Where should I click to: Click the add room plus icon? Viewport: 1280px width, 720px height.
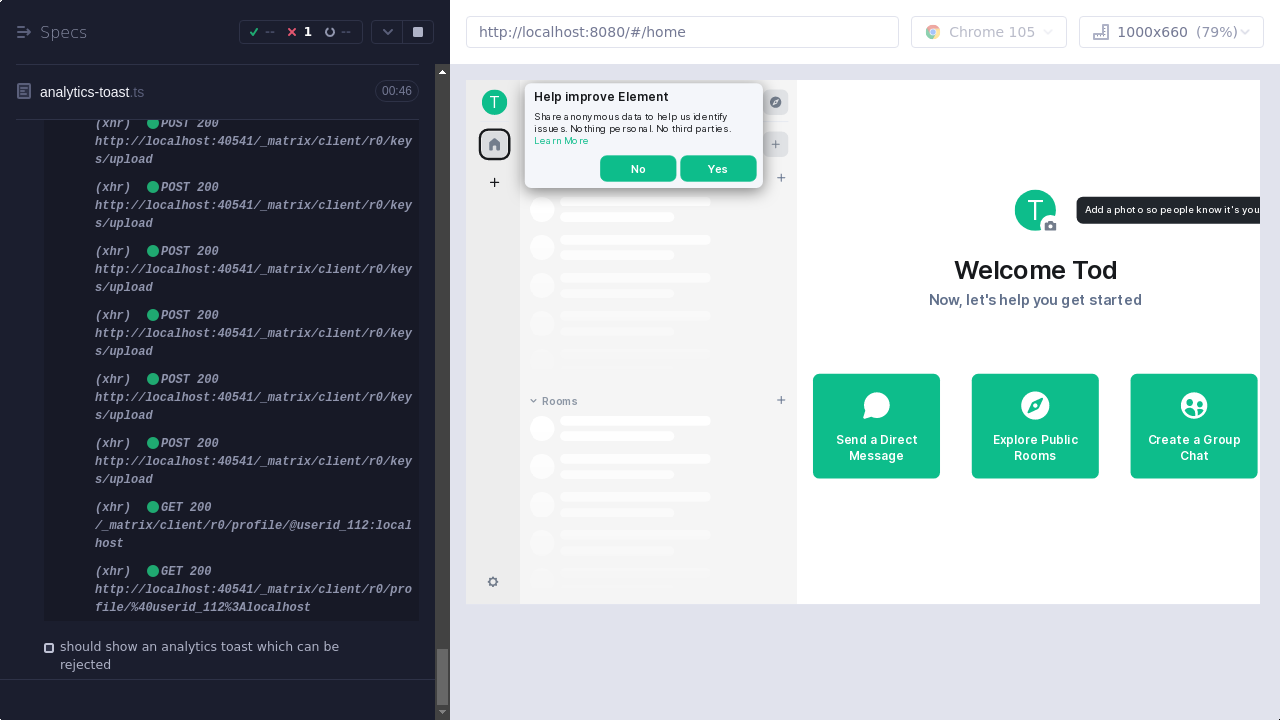pos(781,400)
